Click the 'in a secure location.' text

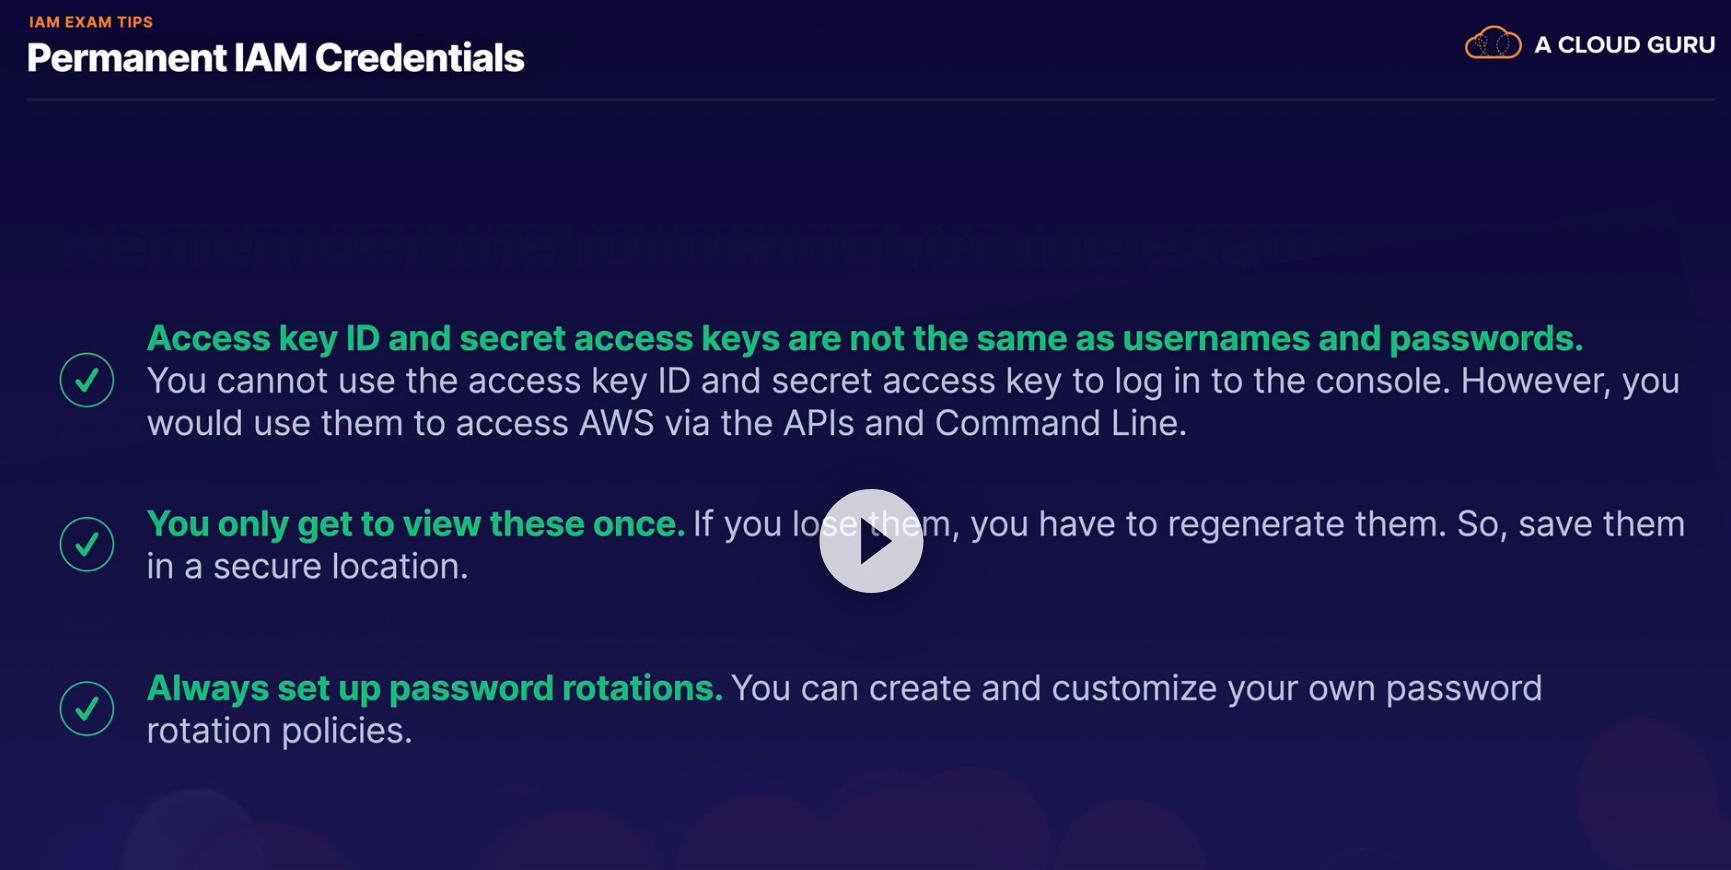click(x=307, y=566)
